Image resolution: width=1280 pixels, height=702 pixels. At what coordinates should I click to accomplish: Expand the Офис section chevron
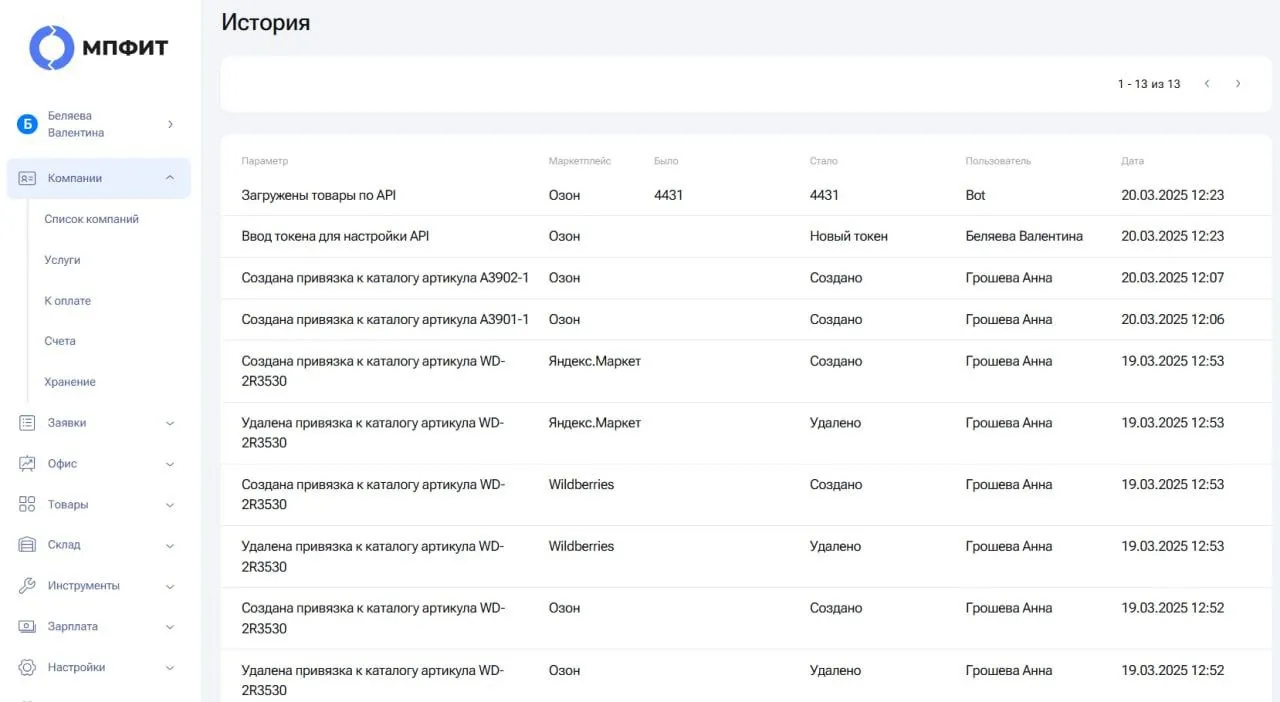coord(170,464)
